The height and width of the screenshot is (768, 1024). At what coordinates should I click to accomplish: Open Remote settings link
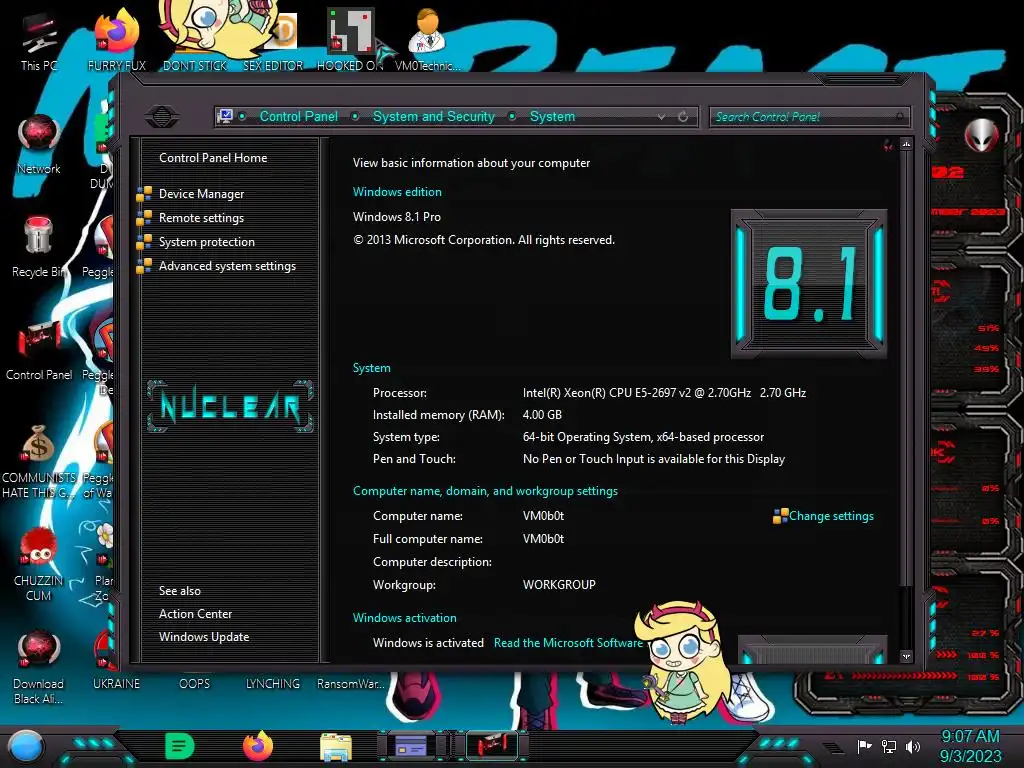tap(201, 218)
